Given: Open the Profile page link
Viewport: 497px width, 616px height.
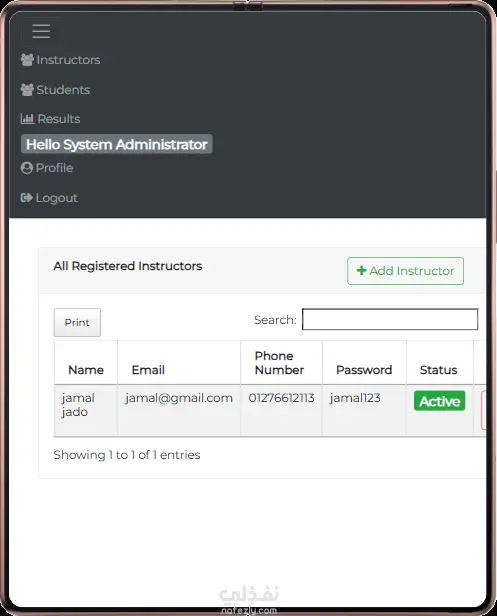Looking at the screenshot, I should click(x=47, y=168).
